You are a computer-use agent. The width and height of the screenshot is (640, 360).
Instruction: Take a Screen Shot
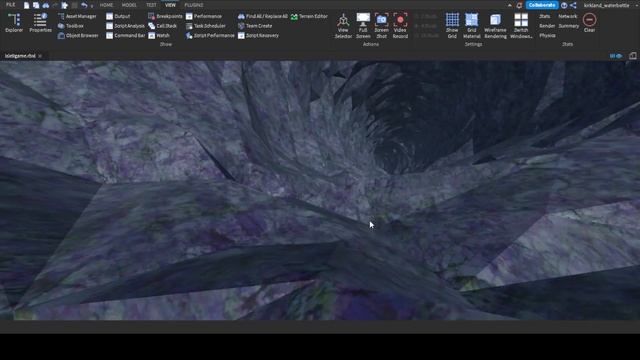(x=382, y=26)
